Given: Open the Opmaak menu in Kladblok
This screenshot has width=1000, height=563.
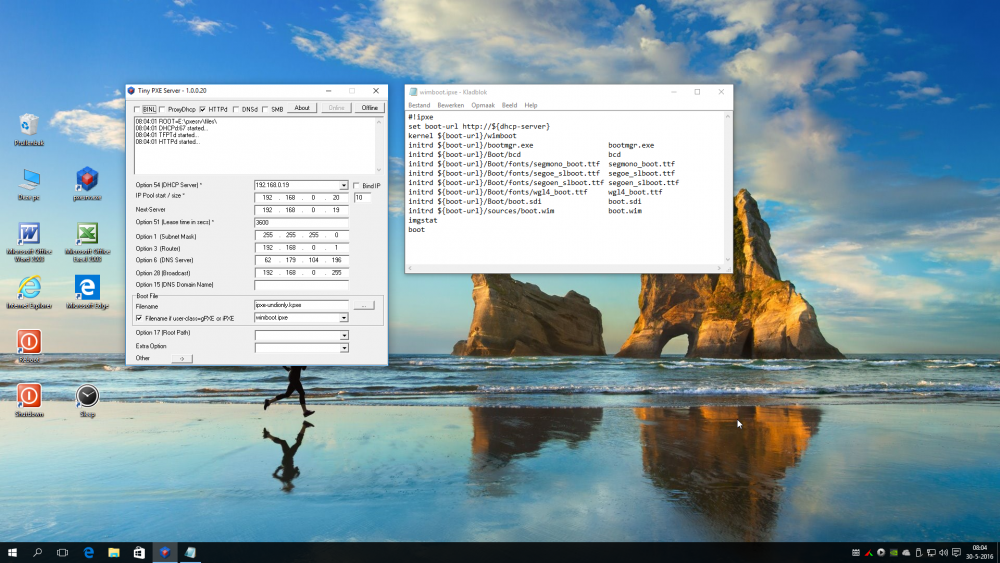Looking at the screenshot, I should click(483, 105).
